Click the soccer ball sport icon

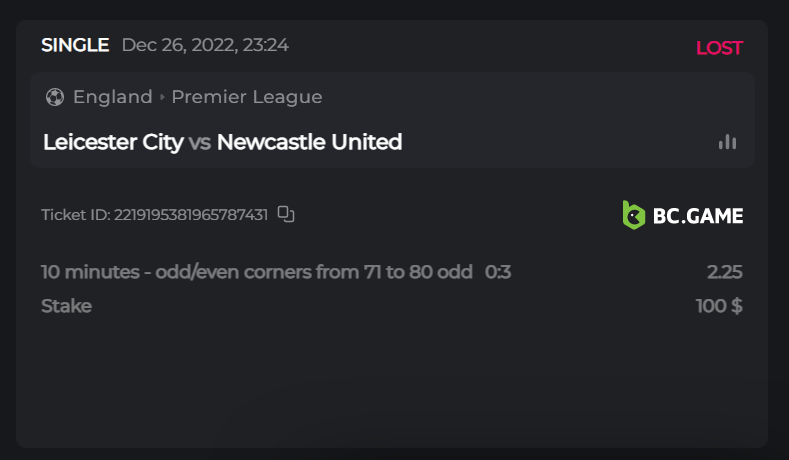54,97
